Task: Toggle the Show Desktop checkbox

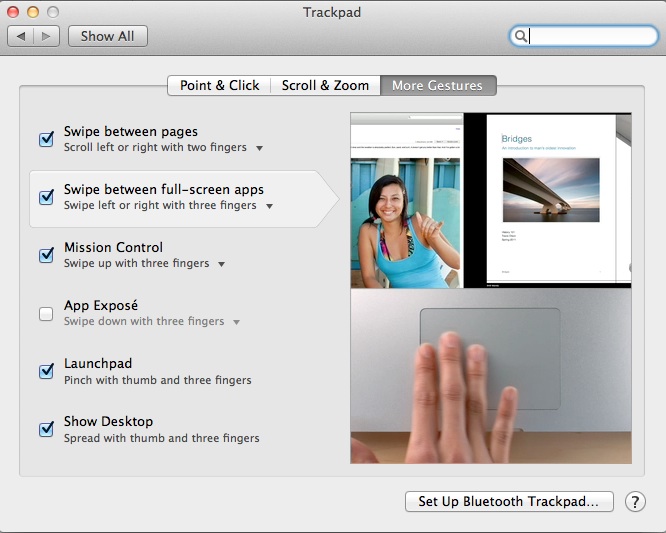Action: pyautogui.click(x=46, y=430)
